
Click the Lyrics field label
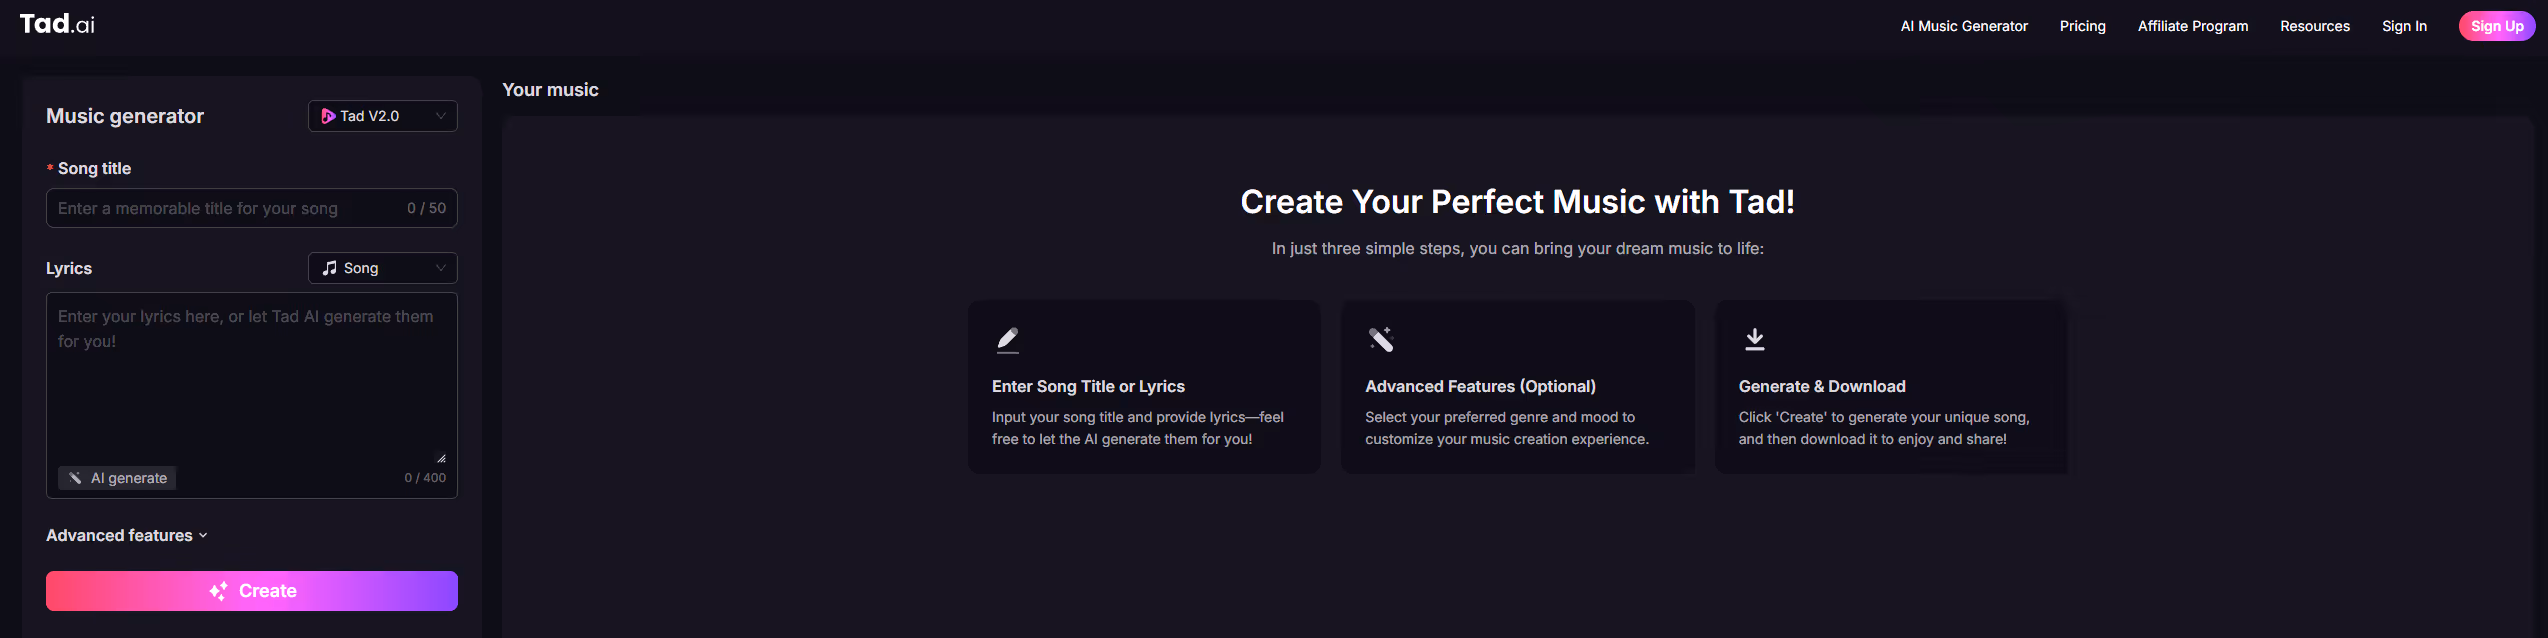click(69, 268)
